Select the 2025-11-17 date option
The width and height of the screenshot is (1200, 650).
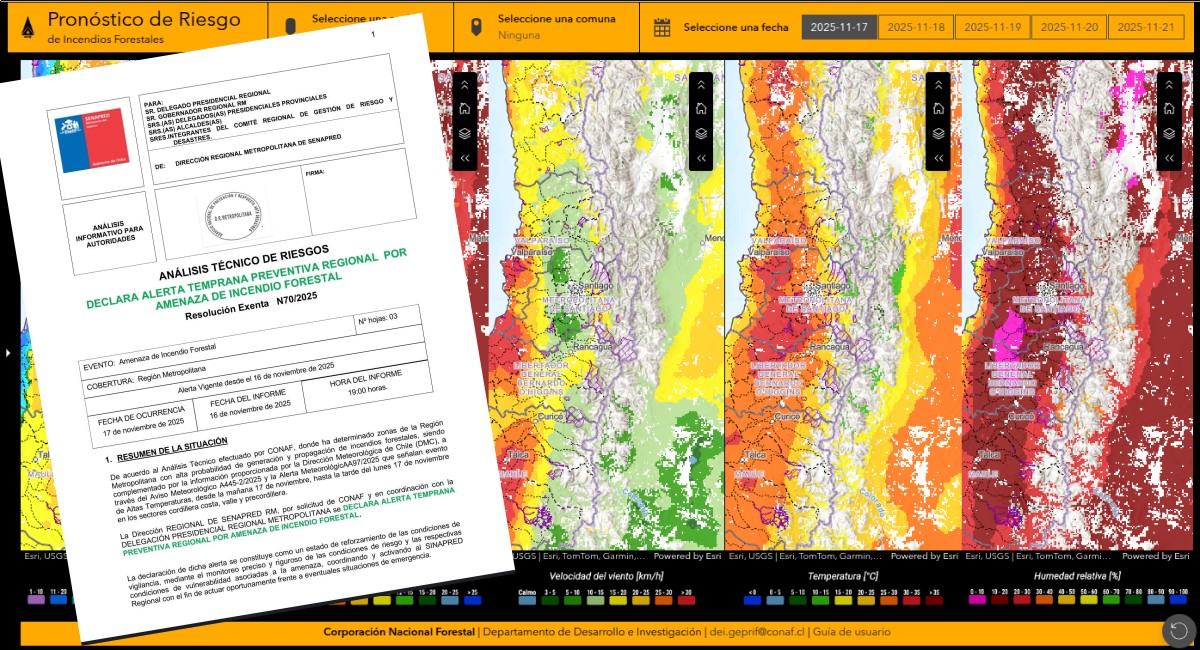click(x=839, y=27)
